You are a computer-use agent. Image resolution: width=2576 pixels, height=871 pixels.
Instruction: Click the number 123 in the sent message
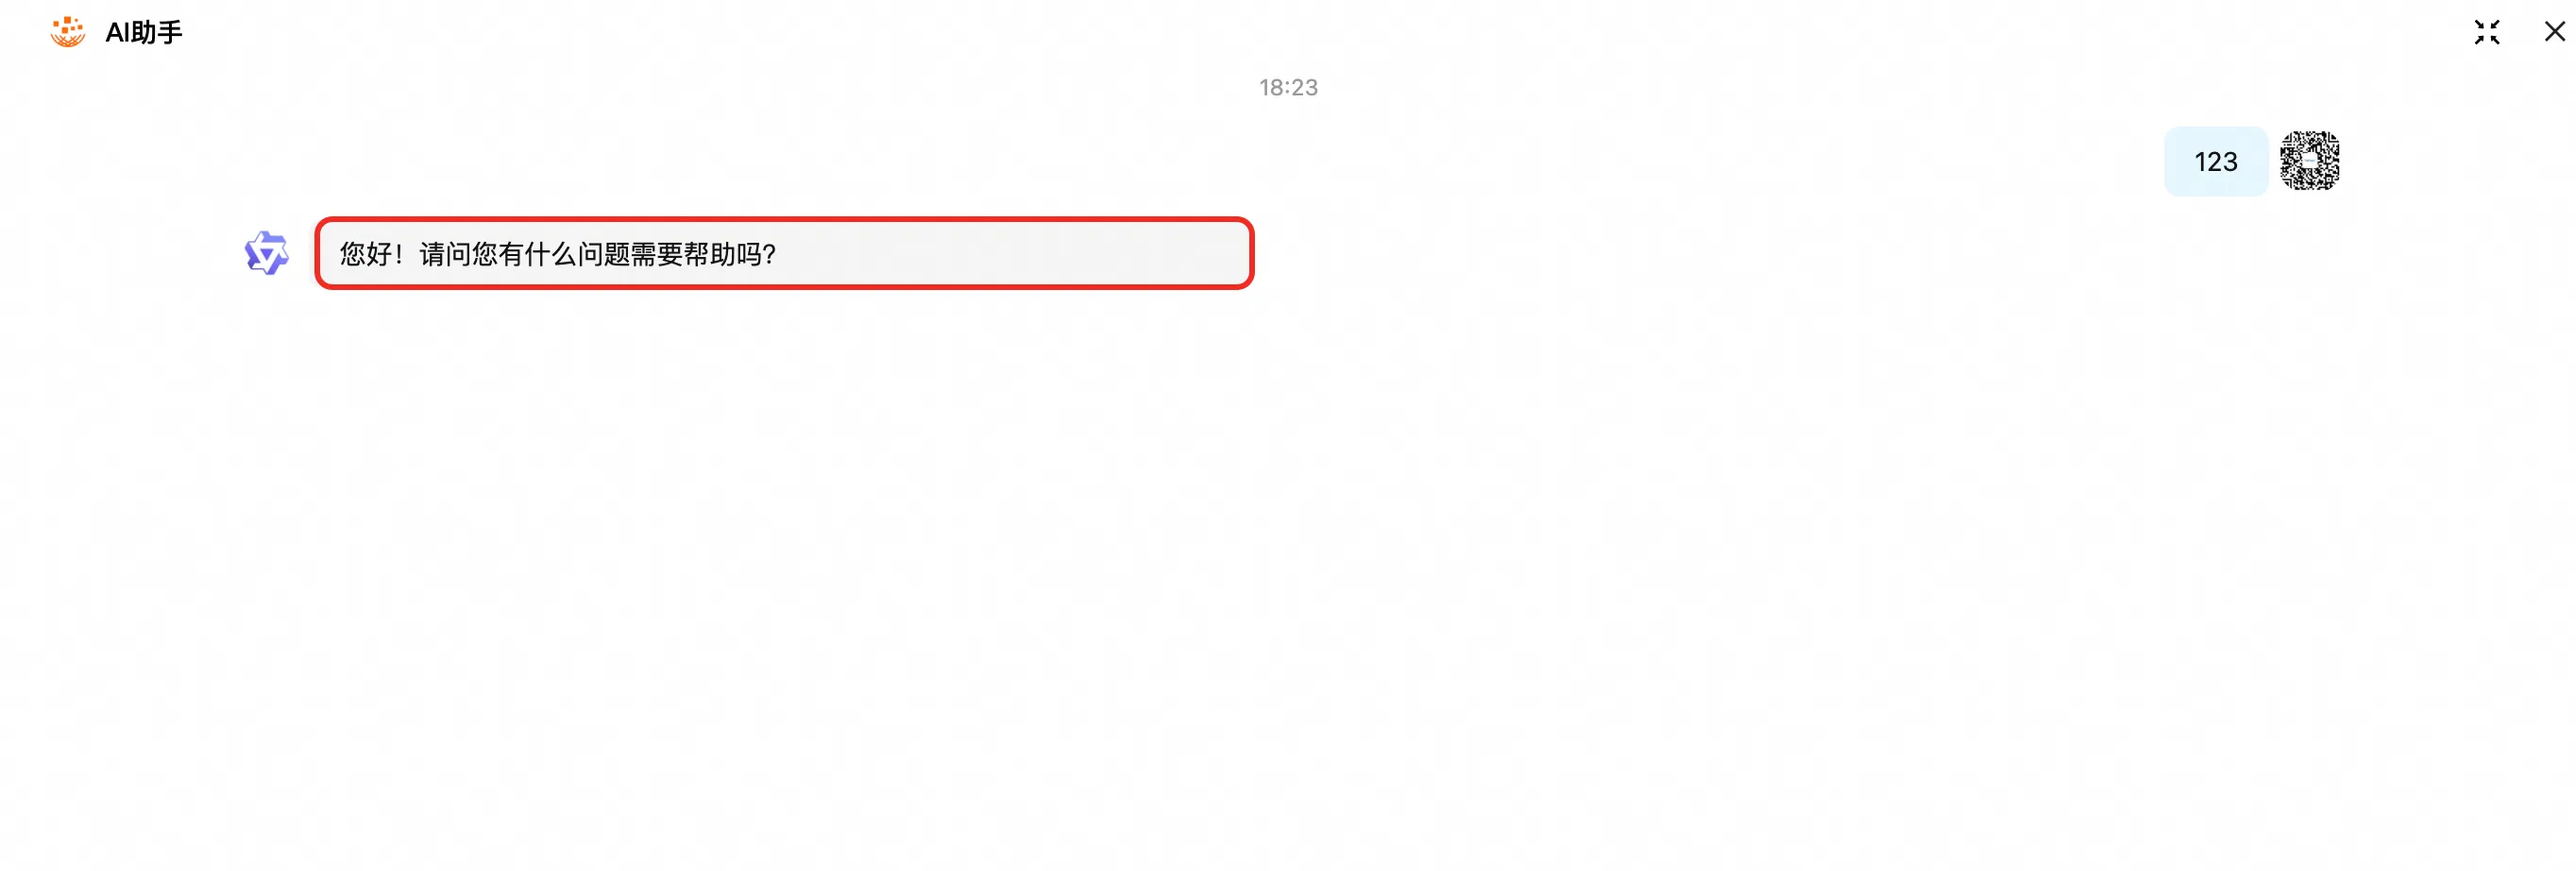point(2215,162)
